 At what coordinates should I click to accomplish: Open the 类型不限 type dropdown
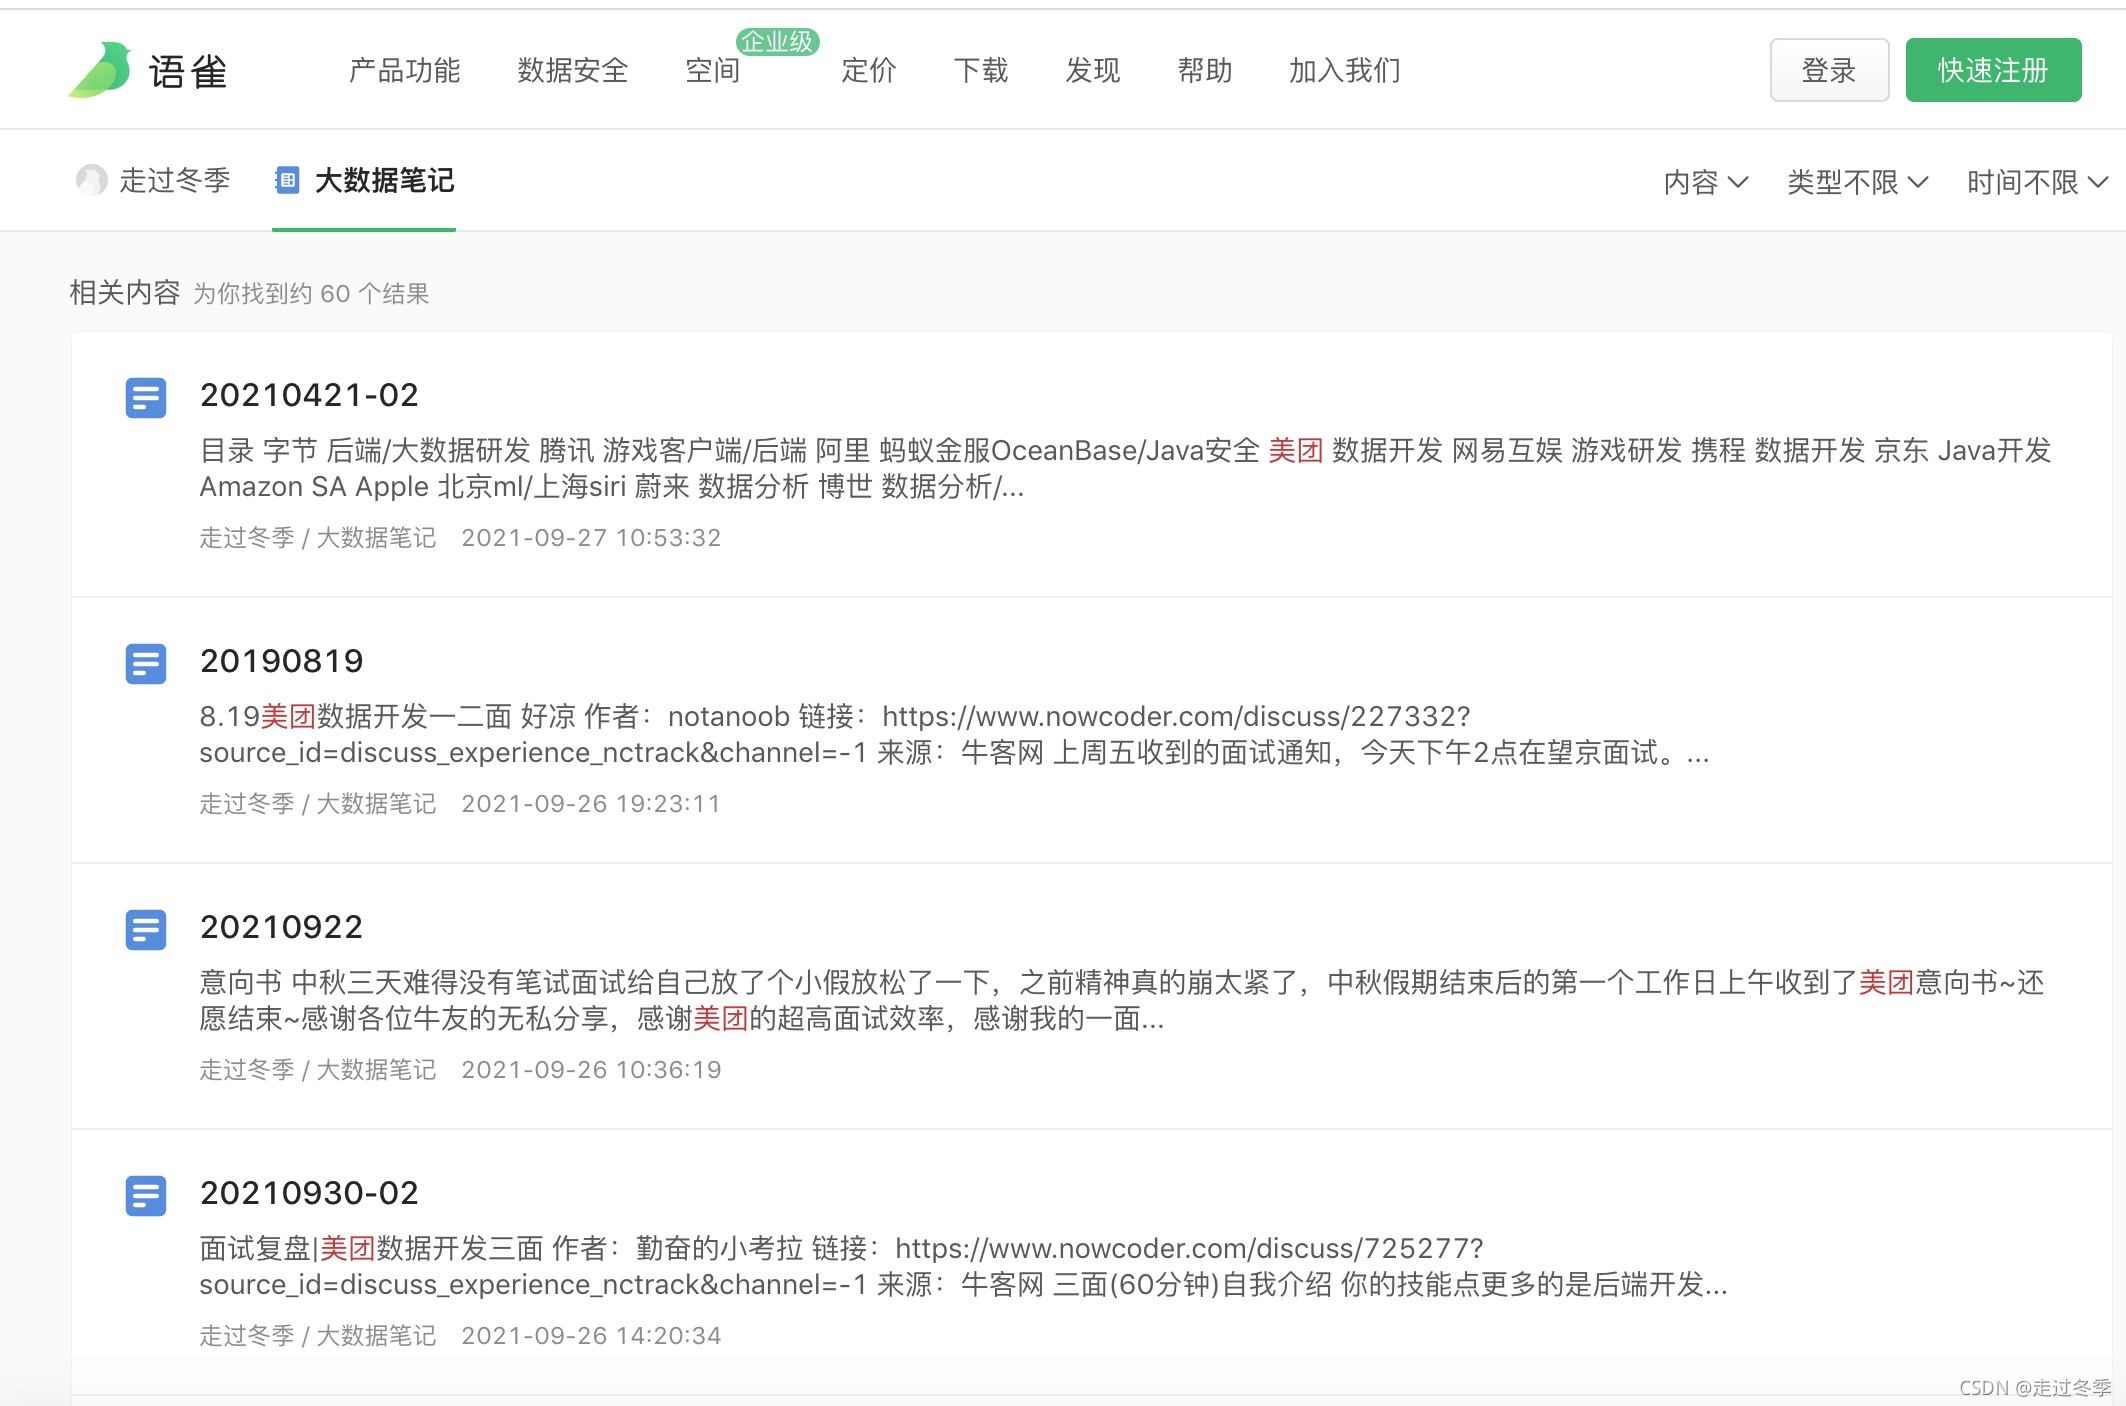(x=1856, y=182)
